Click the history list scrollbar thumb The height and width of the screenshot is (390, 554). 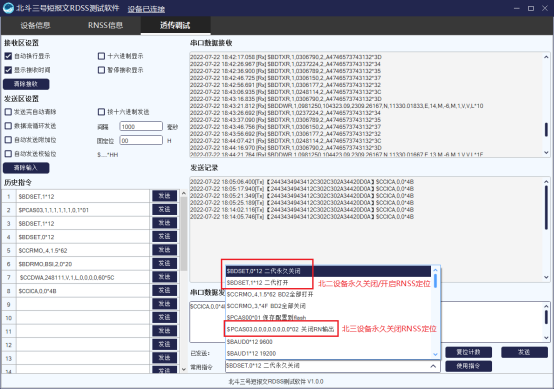point(184,234)
